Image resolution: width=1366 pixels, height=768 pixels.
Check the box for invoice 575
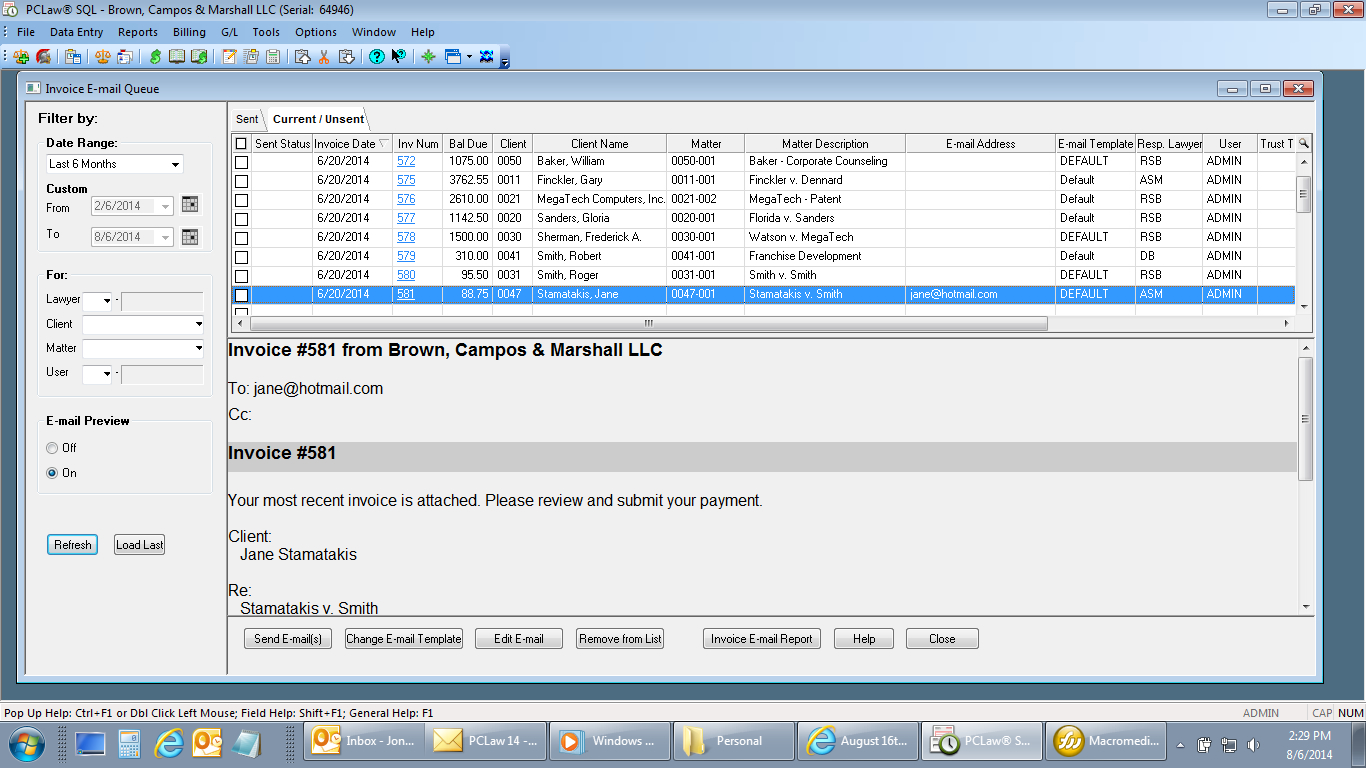(241, 181)
